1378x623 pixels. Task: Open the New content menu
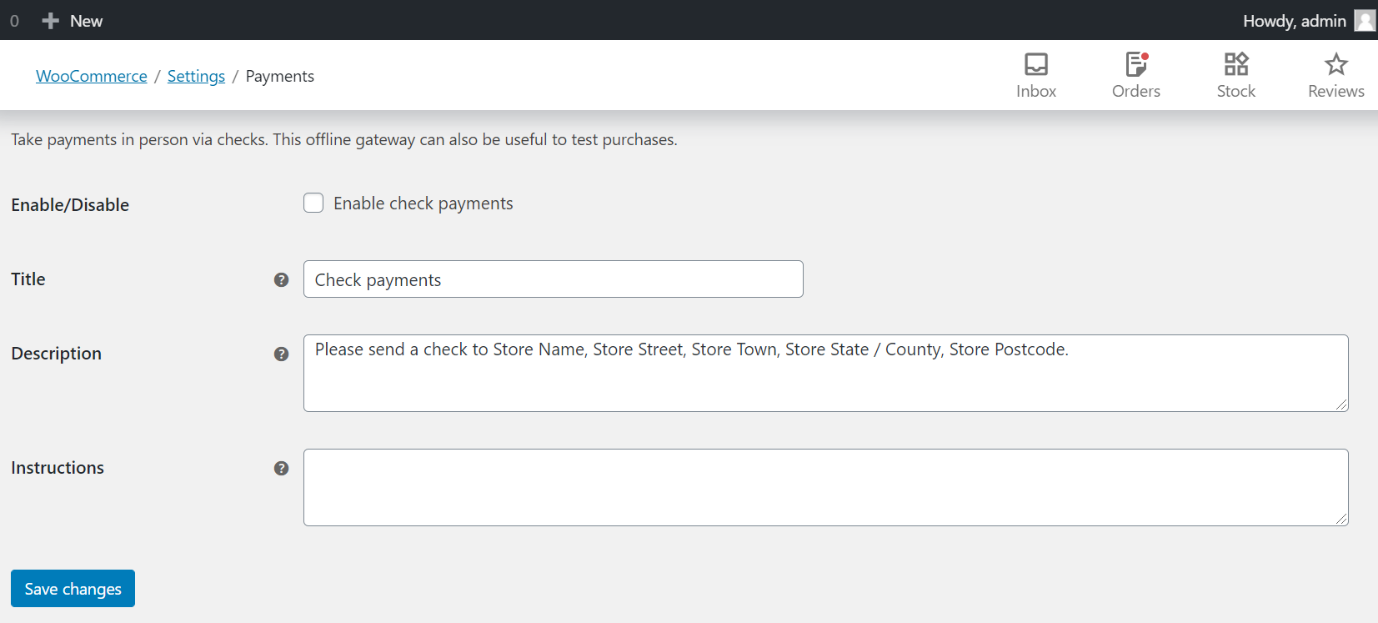click(x=73, y=21)
